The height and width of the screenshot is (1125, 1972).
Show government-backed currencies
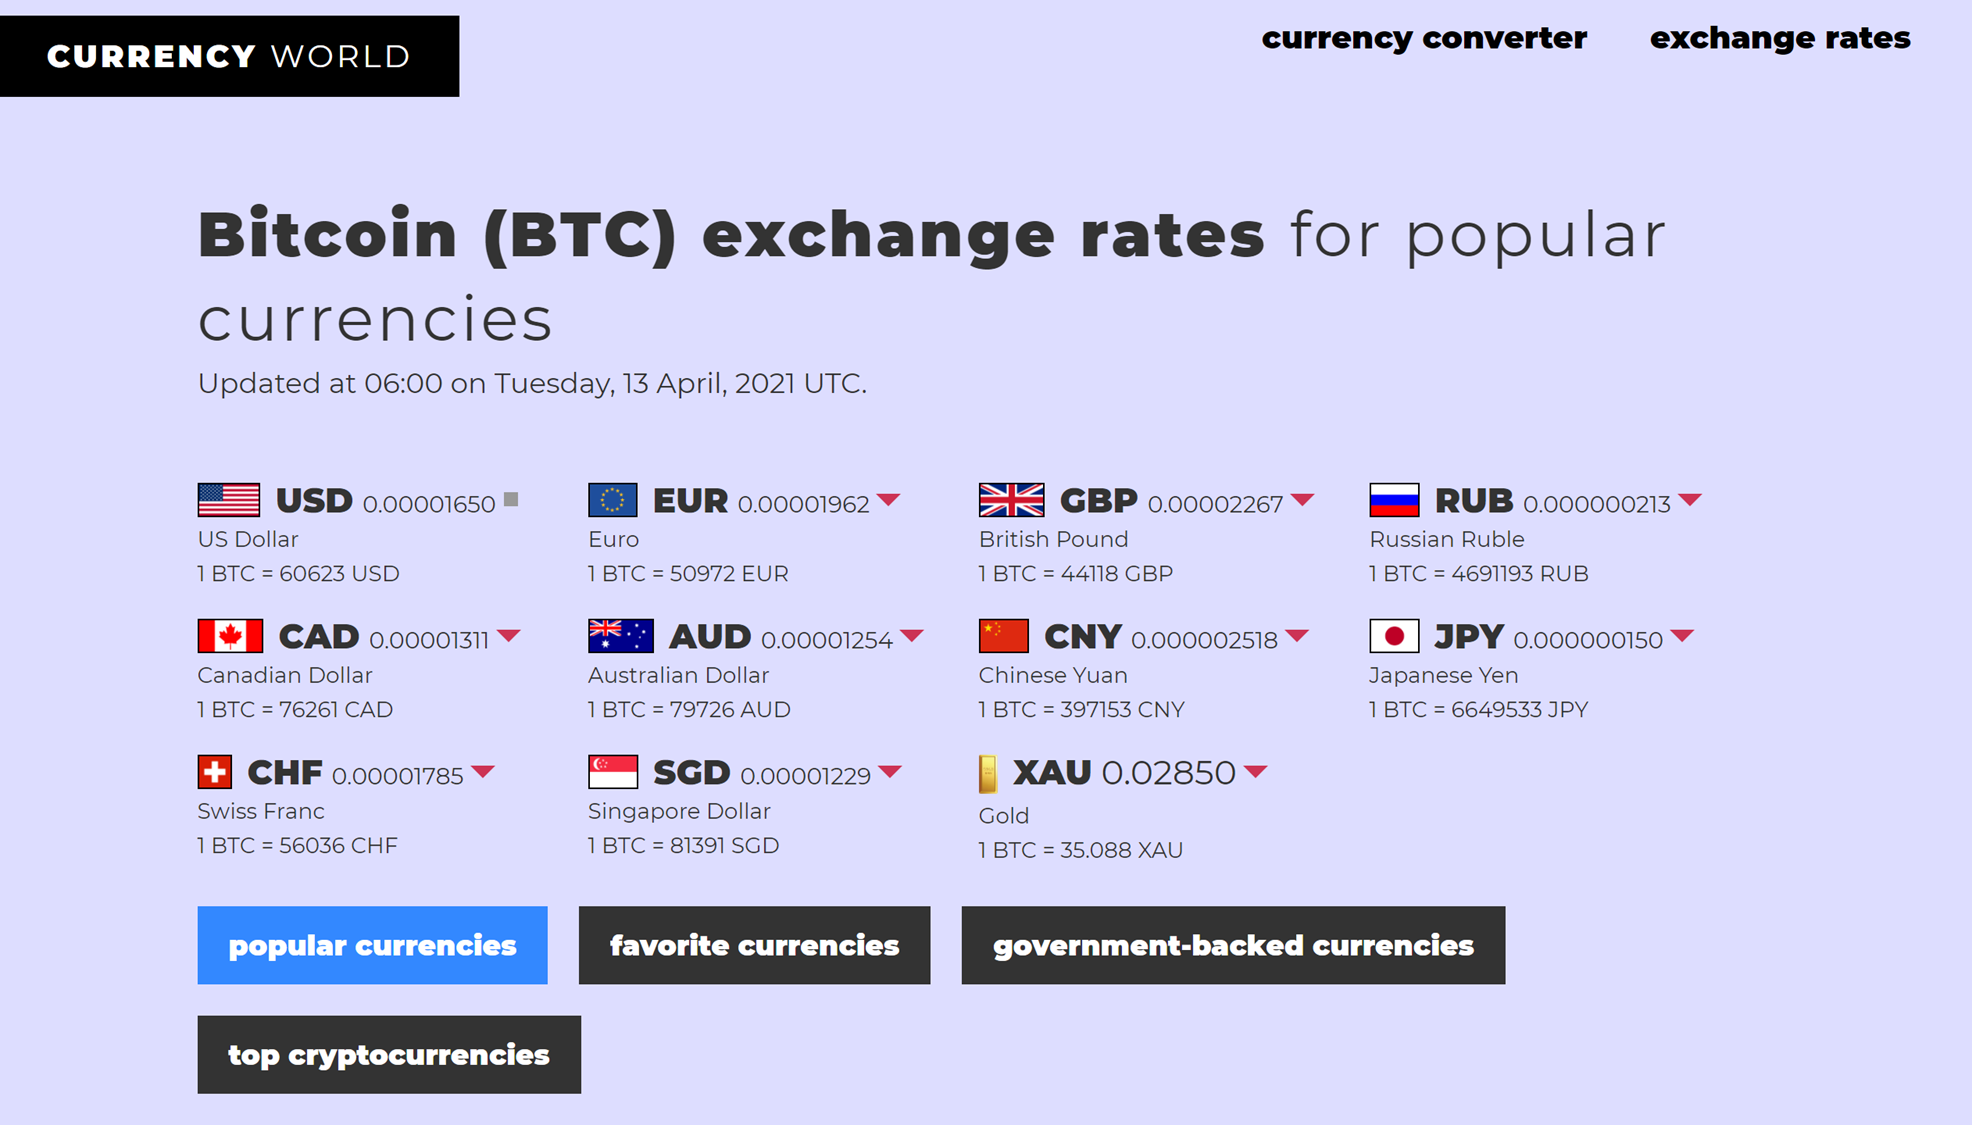(x=1233, y=945)
